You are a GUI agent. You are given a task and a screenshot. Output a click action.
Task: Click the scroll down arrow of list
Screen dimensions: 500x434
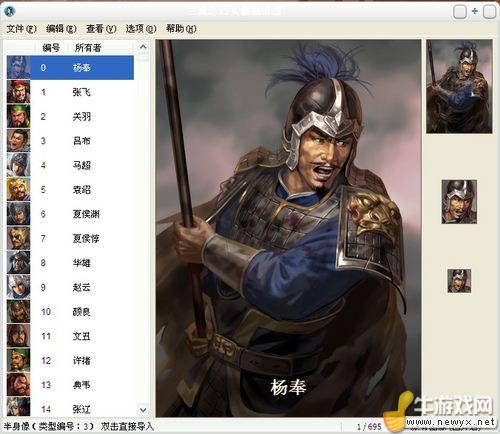tap(143, 409)
